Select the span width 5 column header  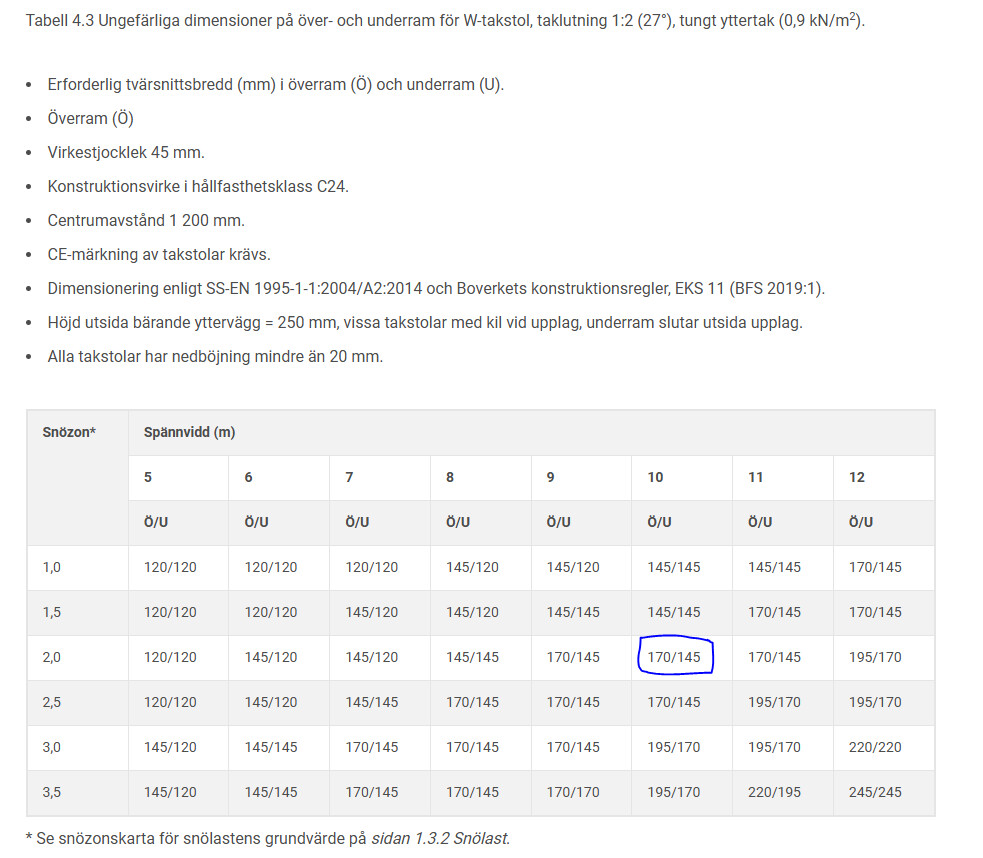tap(148, 477)
